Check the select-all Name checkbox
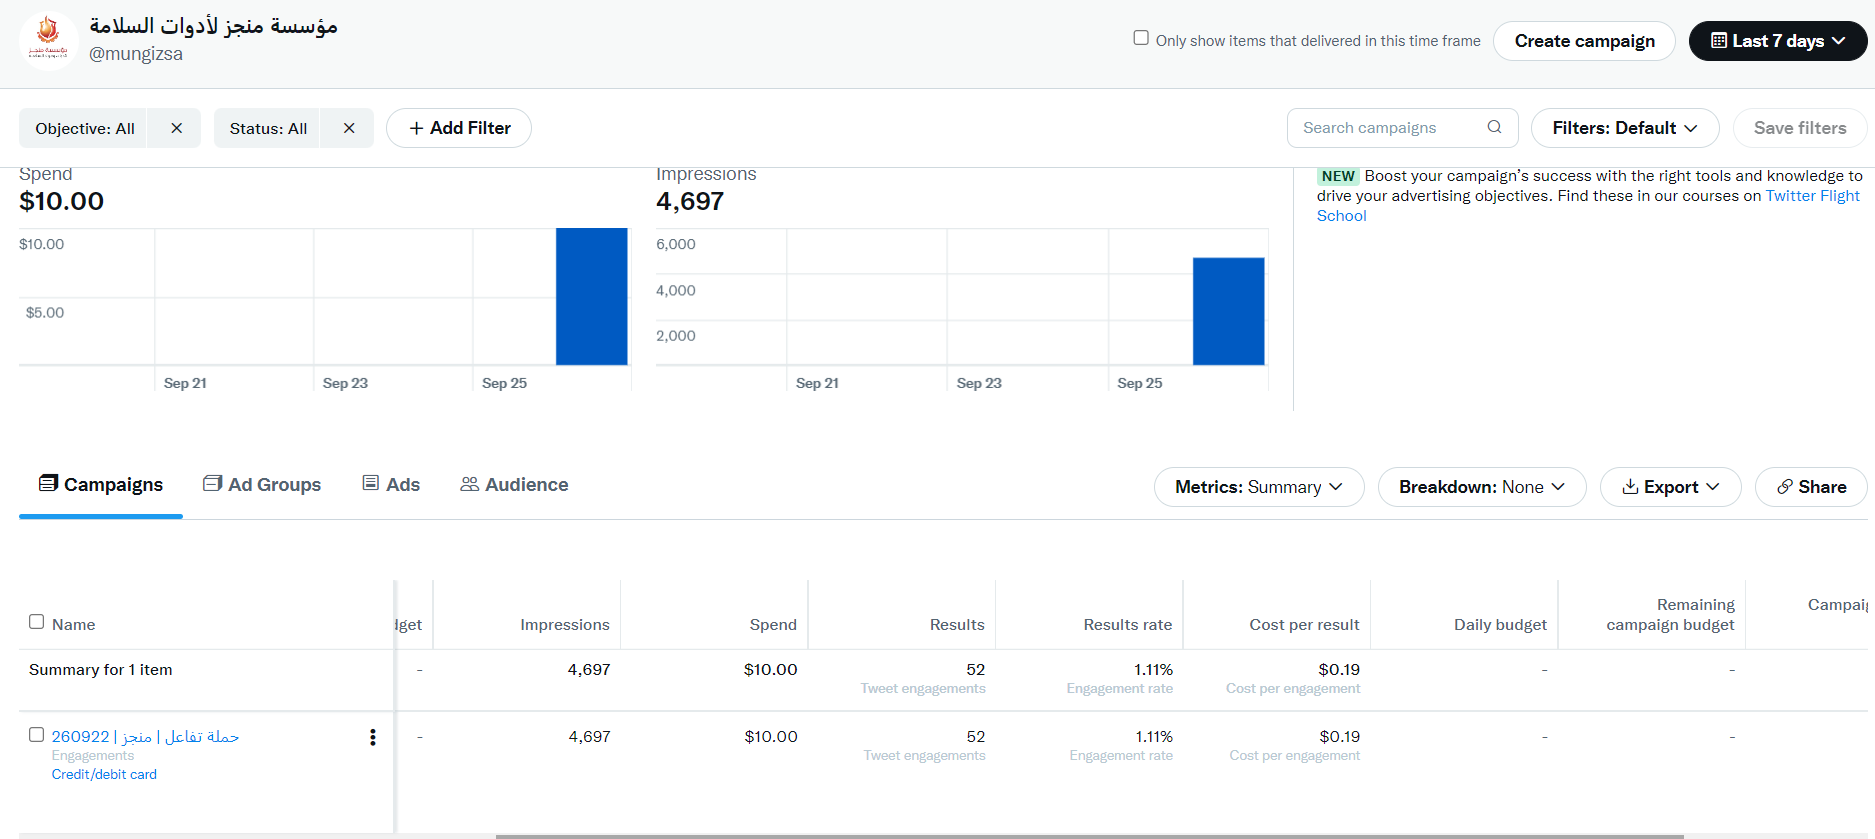The image size is (1875, 839). coord(37,622)
